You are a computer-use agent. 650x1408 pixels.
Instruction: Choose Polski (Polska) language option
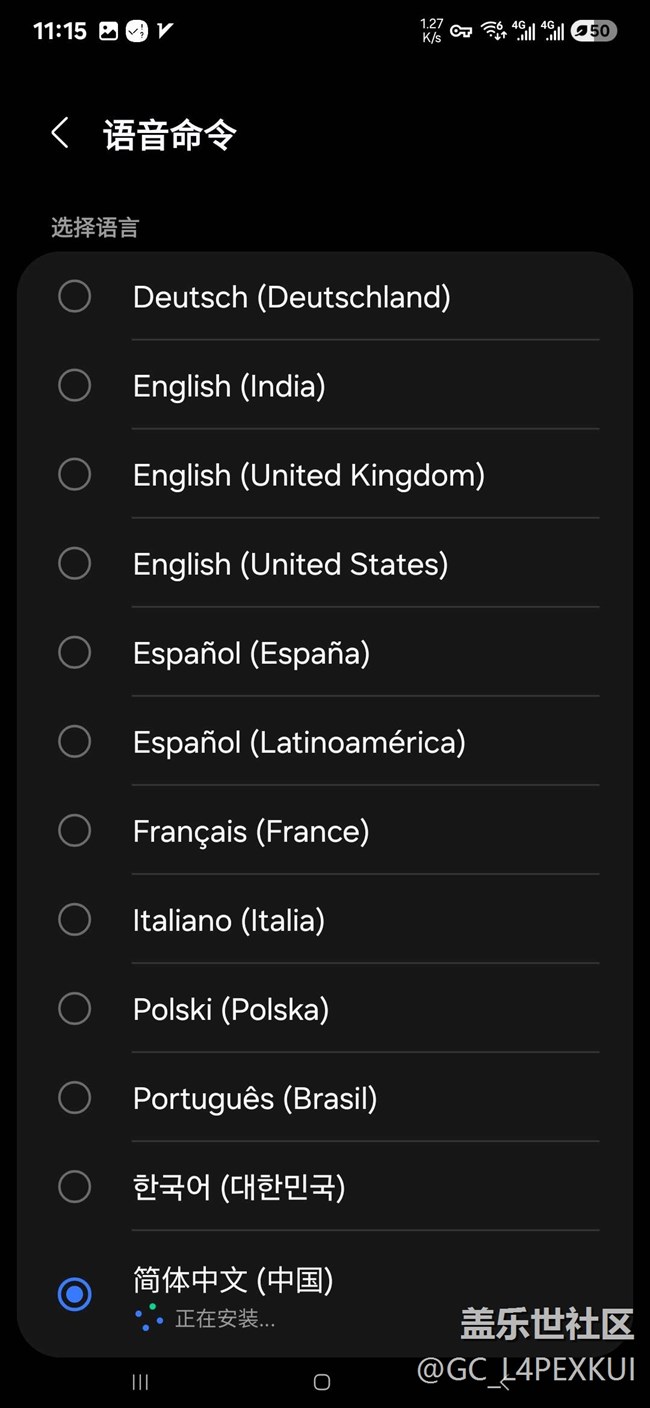click(324, 1008)
